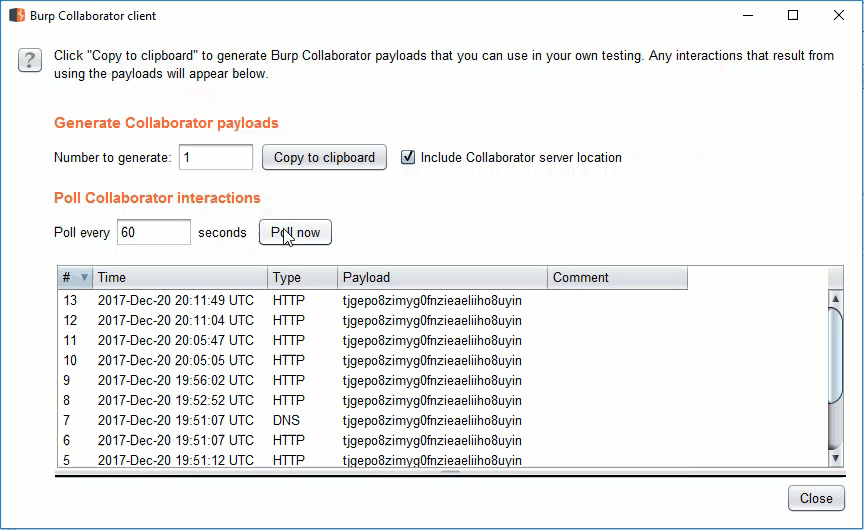864x530 pixels.
Task: Click the split pane divider handle
Action: tap(450, 473)
